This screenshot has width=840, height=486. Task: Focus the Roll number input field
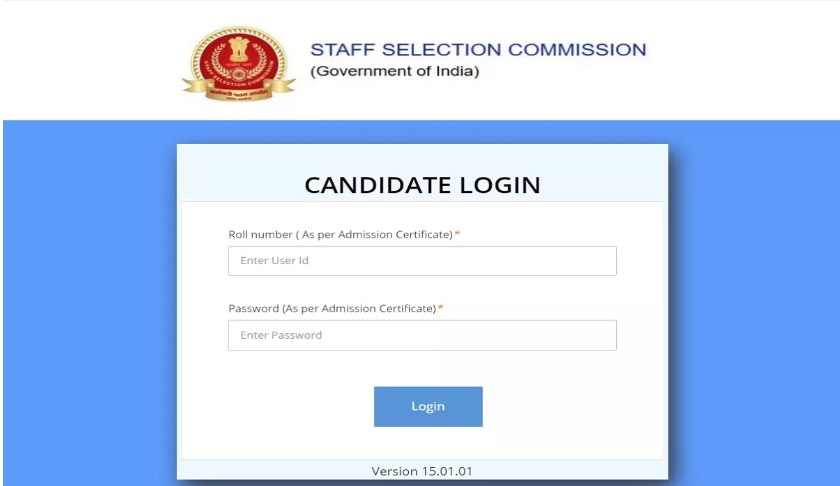click(x=422, y=261)
